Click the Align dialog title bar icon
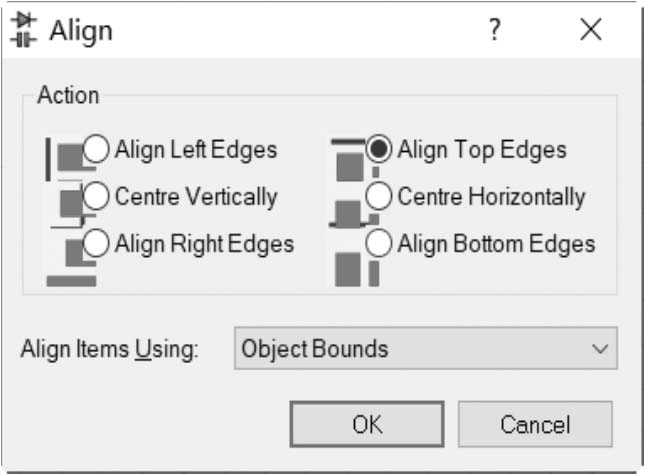645x475 pixels. coord(22,31)
